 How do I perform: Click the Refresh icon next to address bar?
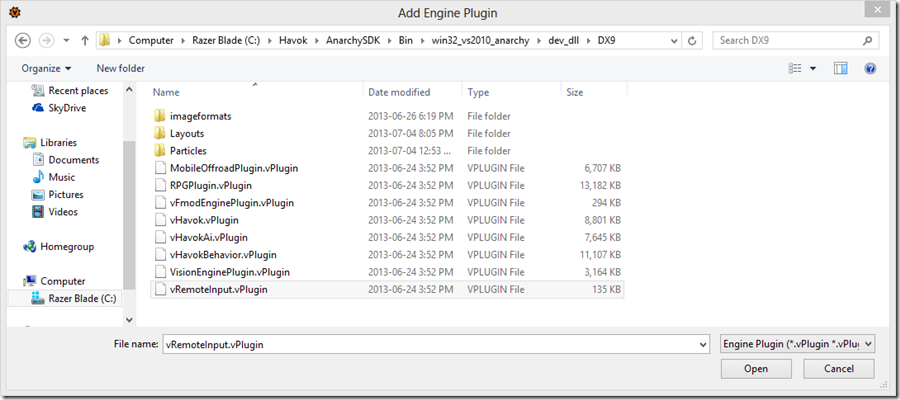pos(693,41)
